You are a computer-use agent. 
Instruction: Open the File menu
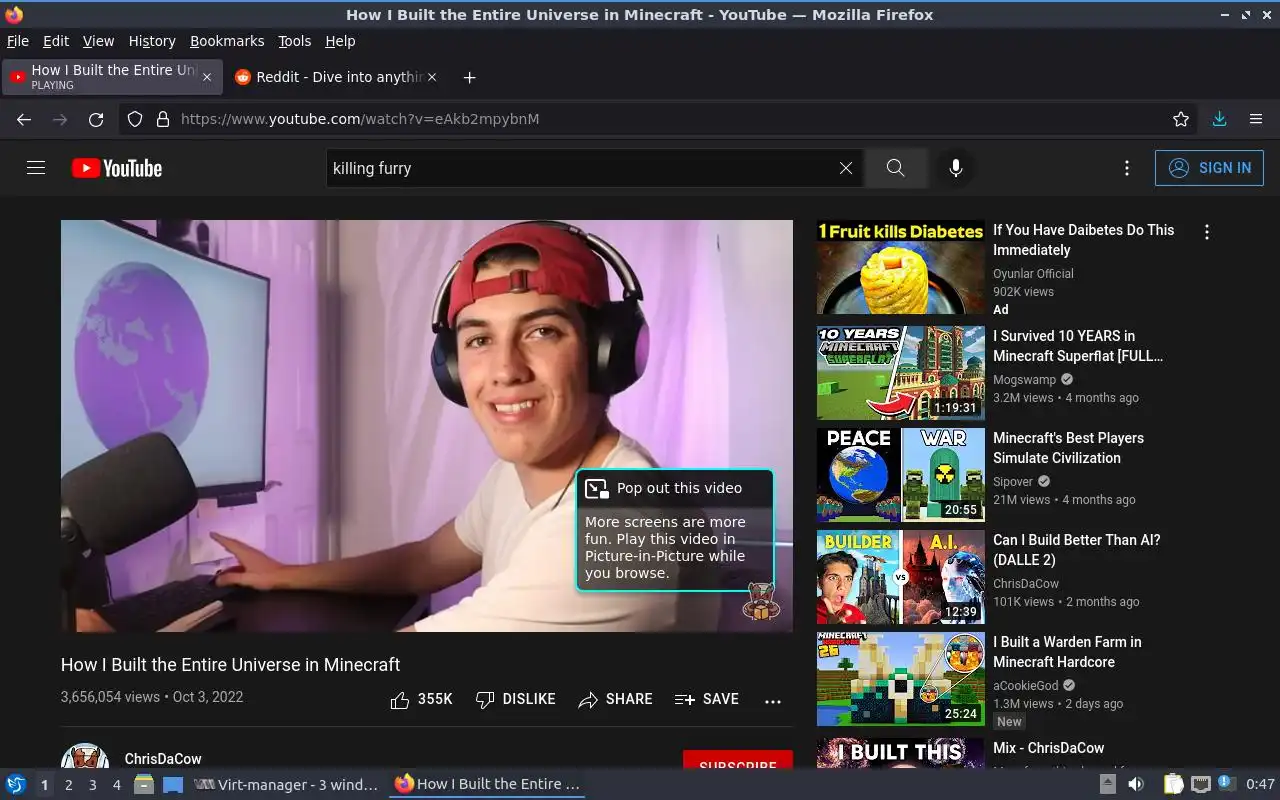pos(18,41)
